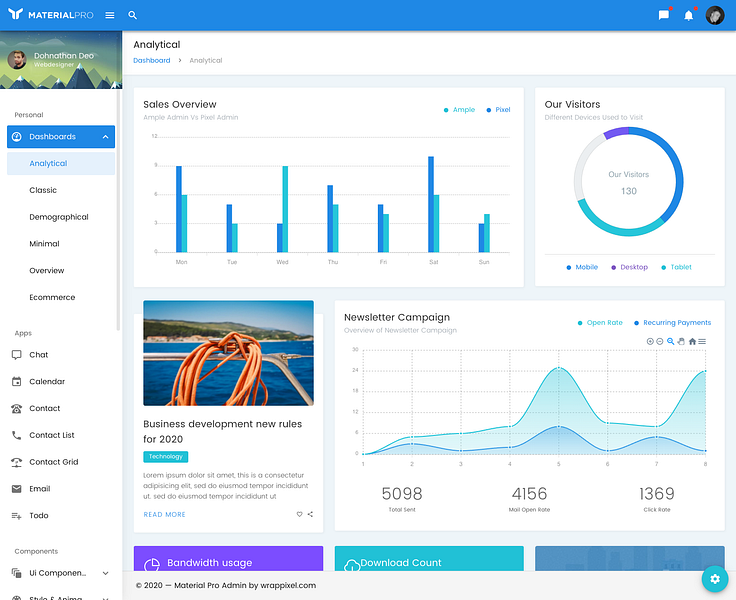This screenshot has height=600, width=736.
Task: Toggle the hamburger sidebar menu icon
Action: pos(110,15)
